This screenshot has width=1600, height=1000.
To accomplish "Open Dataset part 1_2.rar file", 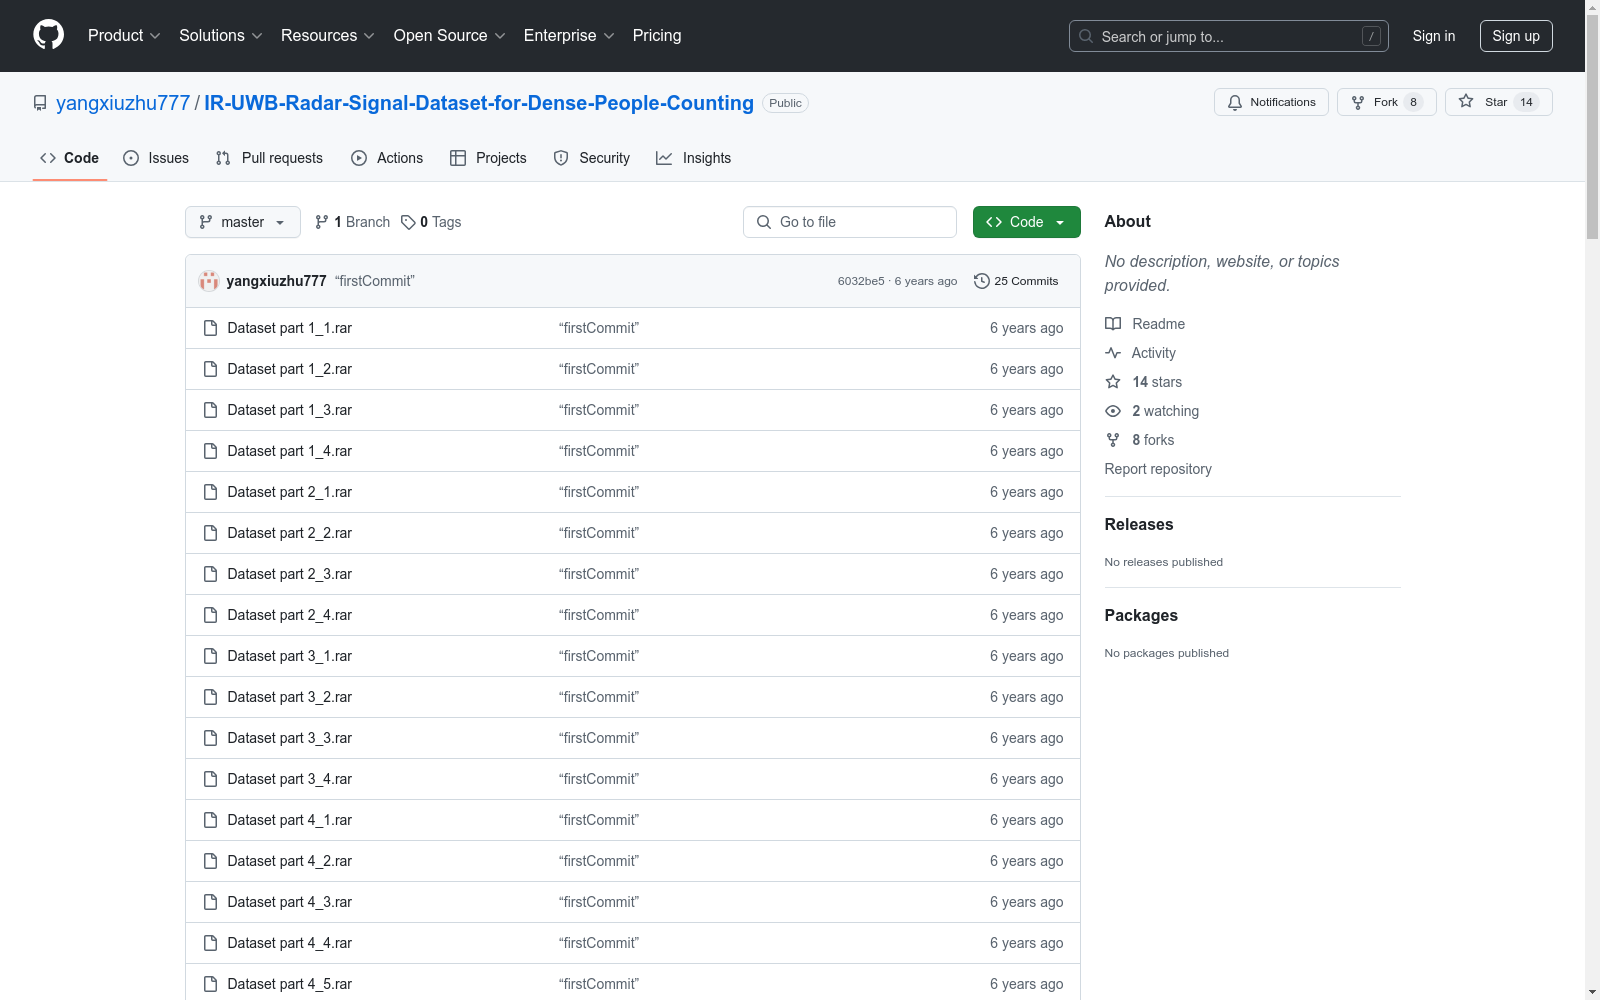I will tap(290, 369).
